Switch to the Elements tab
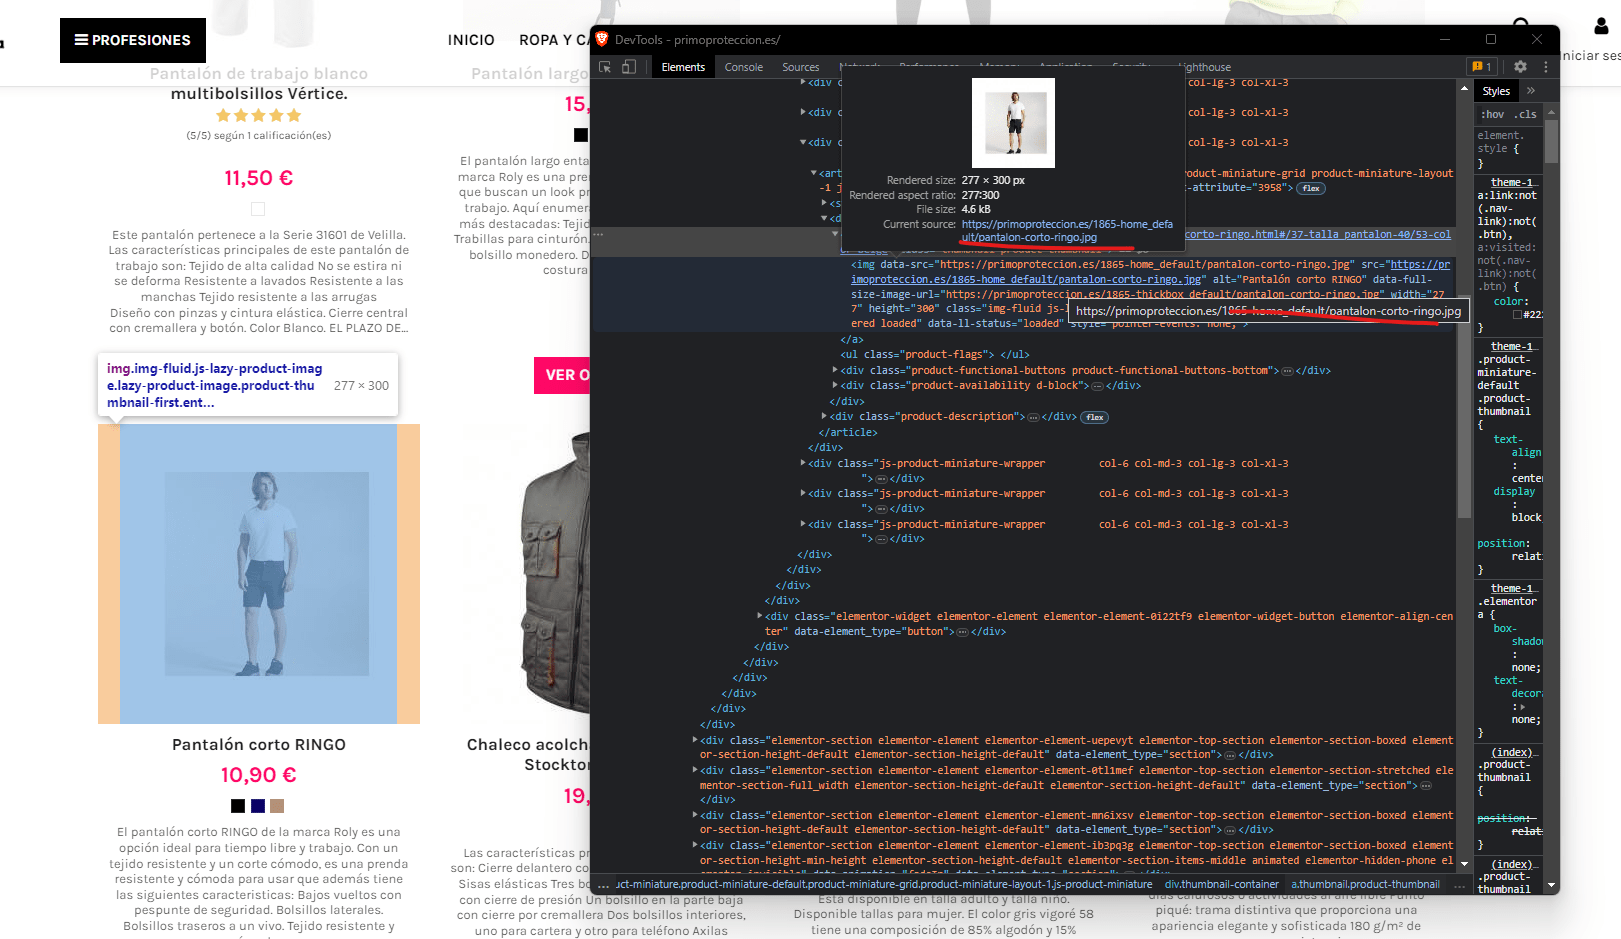 click(683, 67)
